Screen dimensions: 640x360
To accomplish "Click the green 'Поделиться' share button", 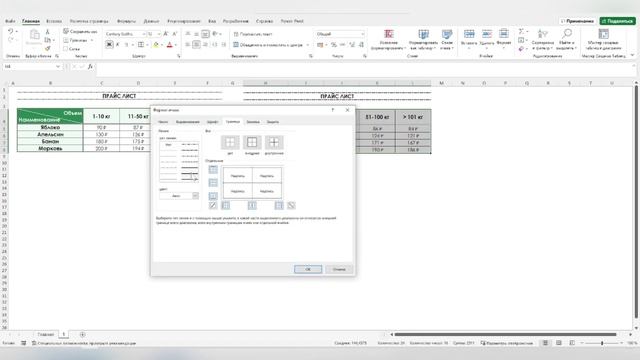I will pyautogui.click(x=618, y=21).
